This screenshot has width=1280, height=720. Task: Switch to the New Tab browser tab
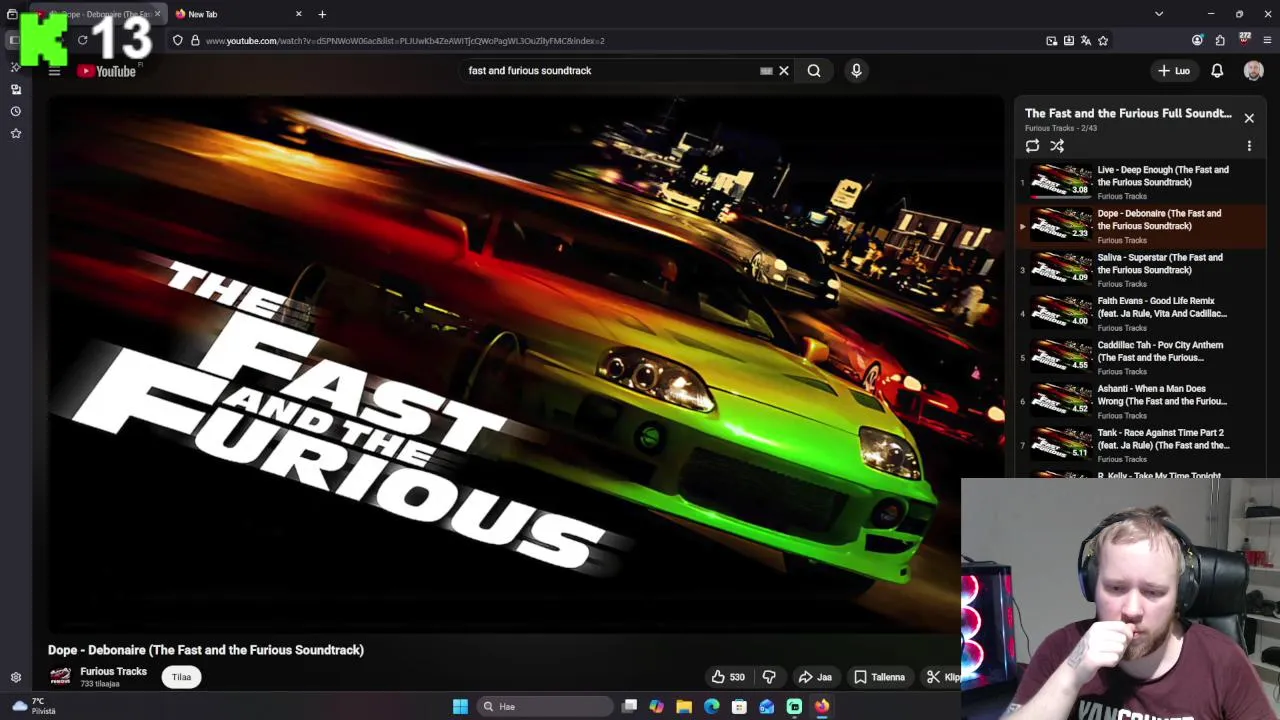click(237, 14)
